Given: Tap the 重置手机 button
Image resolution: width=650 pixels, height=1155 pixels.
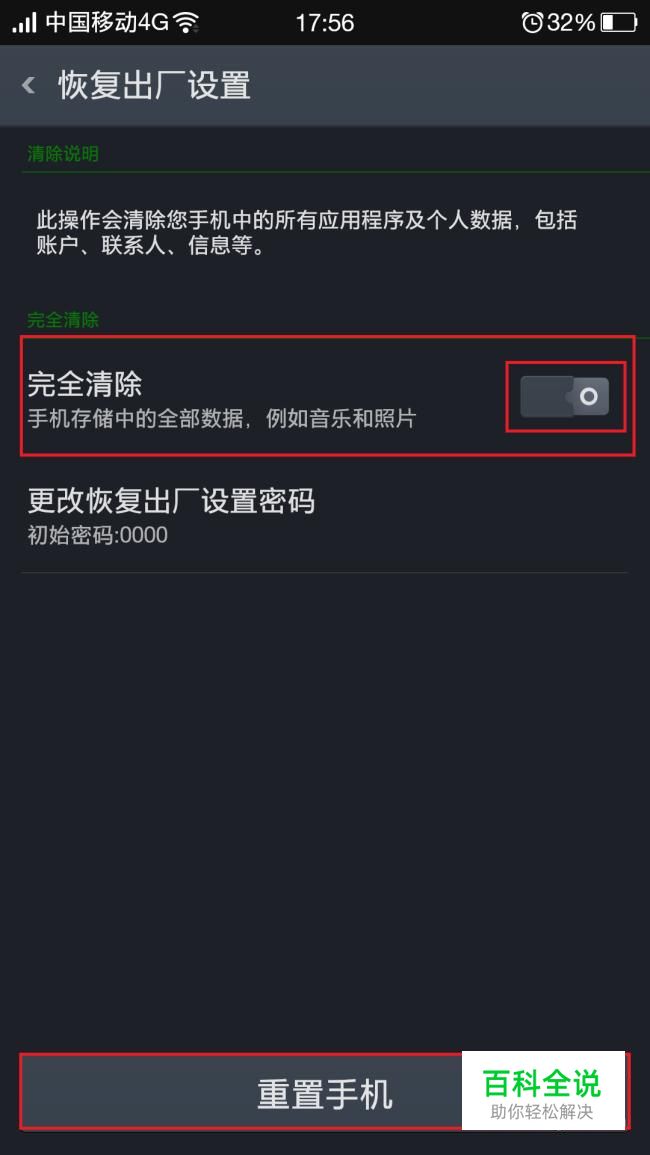Looking at the screenshot, I should click(x=324, y=1092).
